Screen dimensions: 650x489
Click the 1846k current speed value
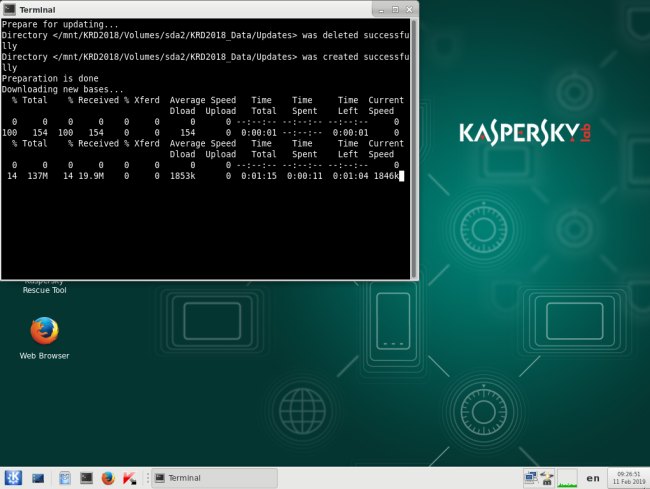(386, 176)
